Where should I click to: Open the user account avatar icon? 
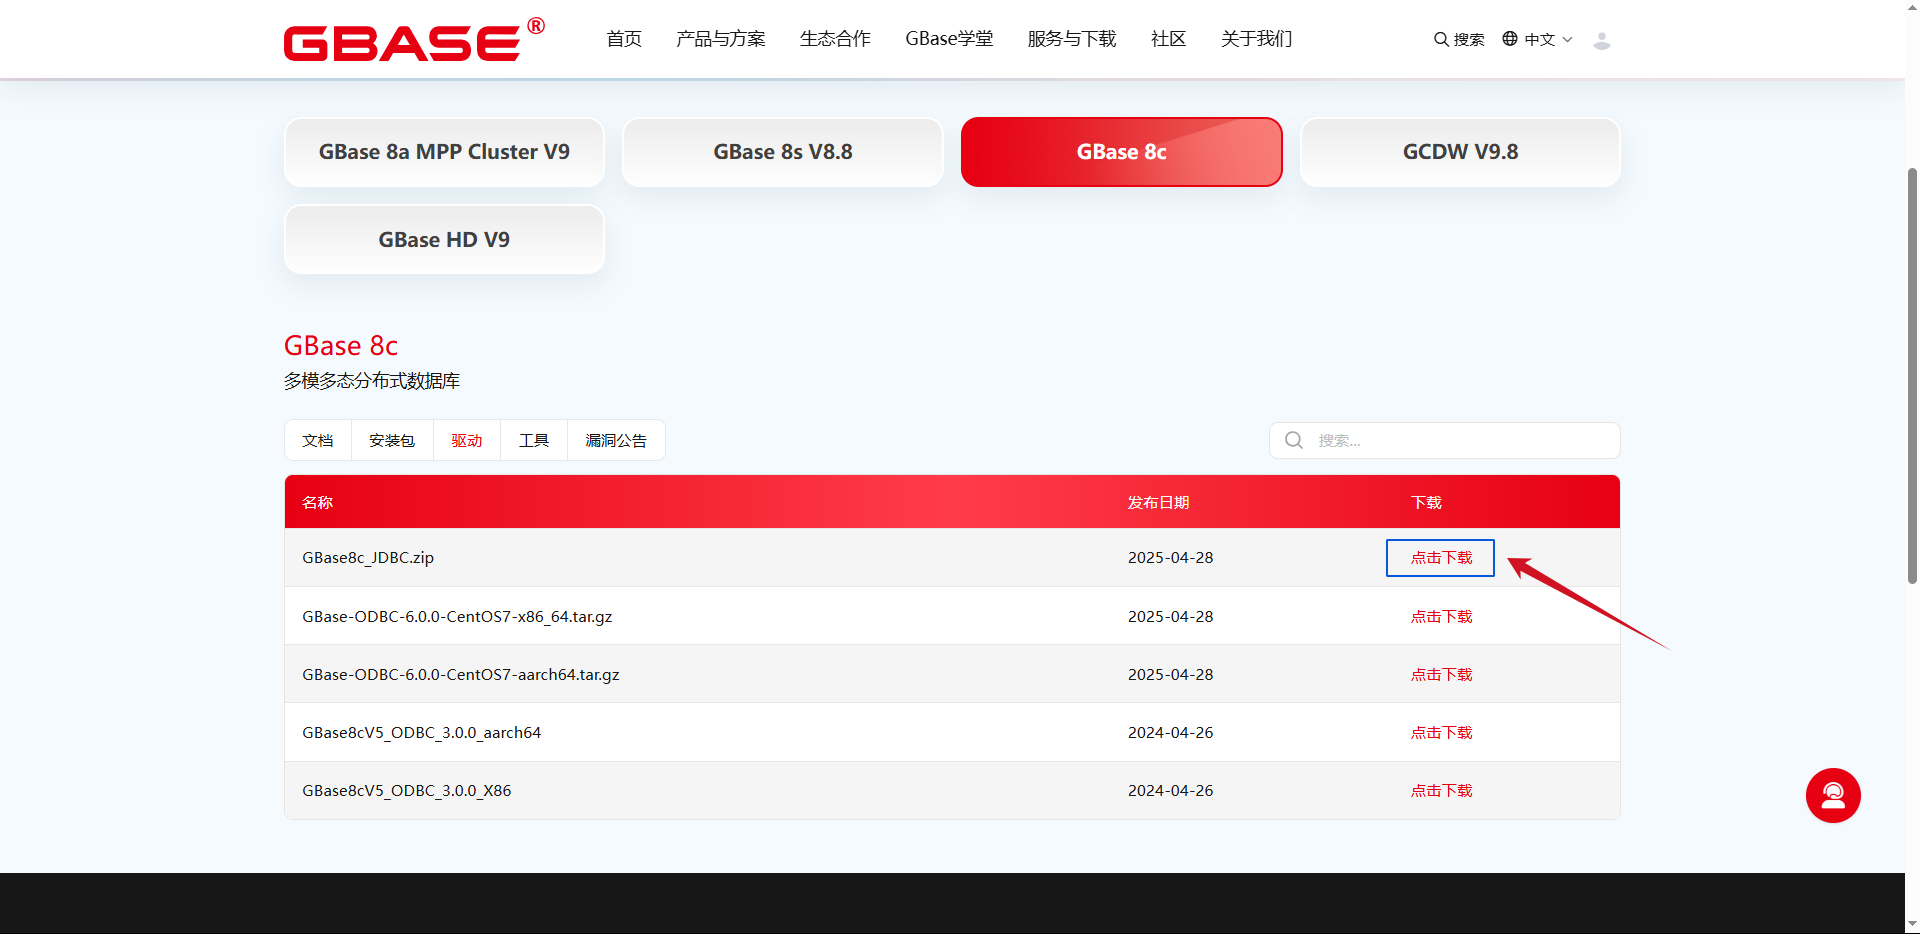[1601, 40]
